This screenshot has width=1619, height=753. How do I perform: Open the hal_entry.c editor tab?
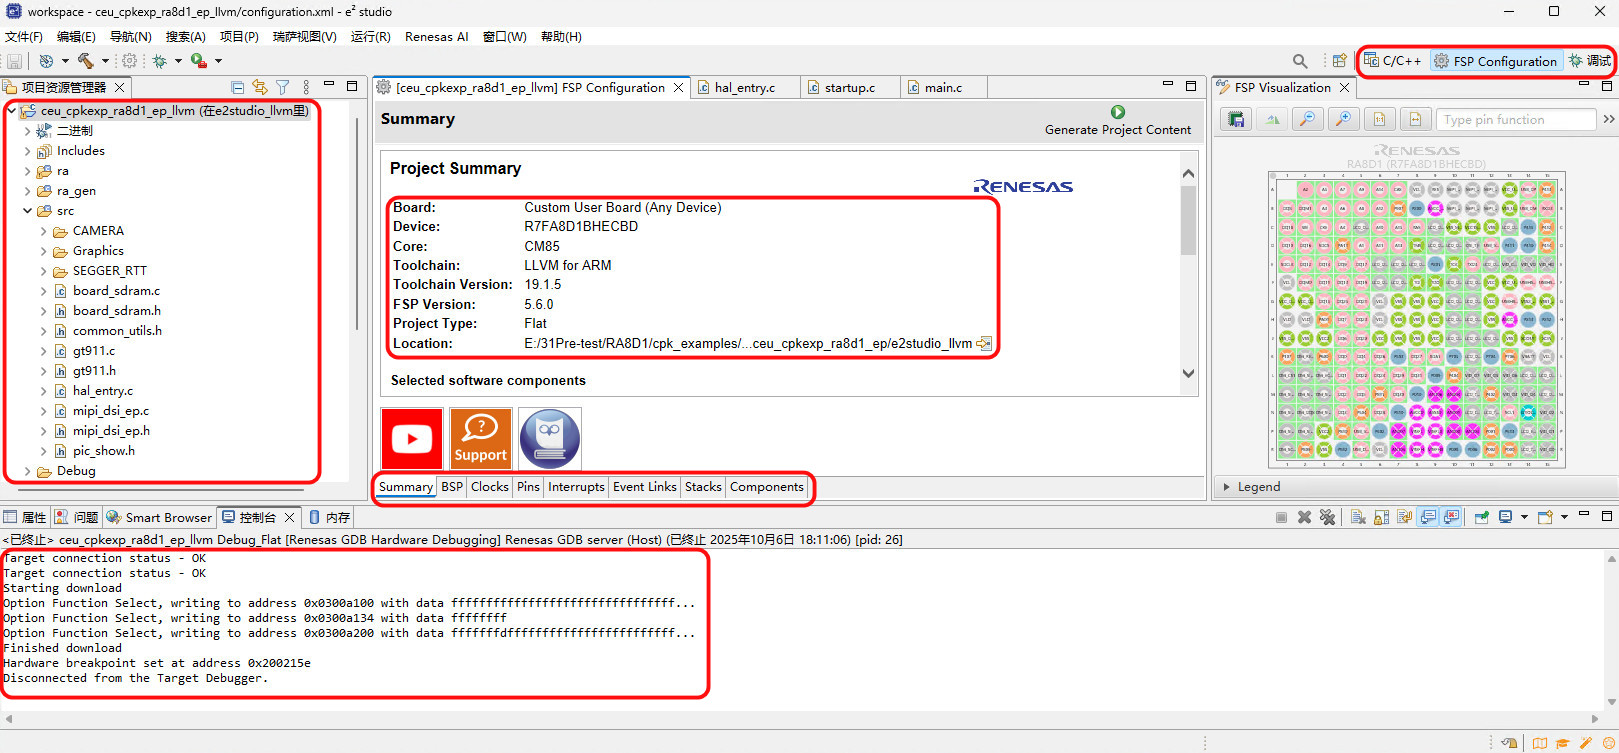tap(745, 88)
